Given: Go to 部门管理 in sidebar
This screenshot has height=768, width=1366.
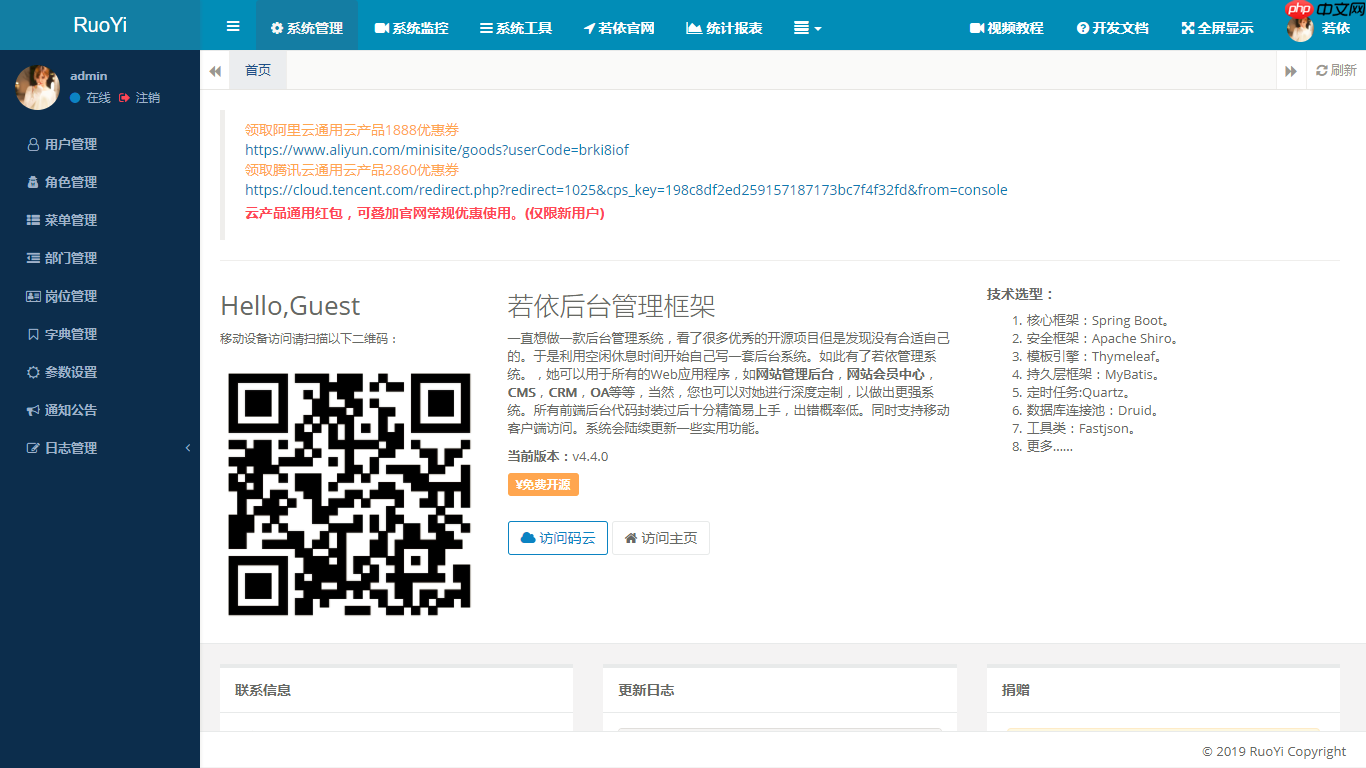Looking at the screenshot, I should click(70, 258).
